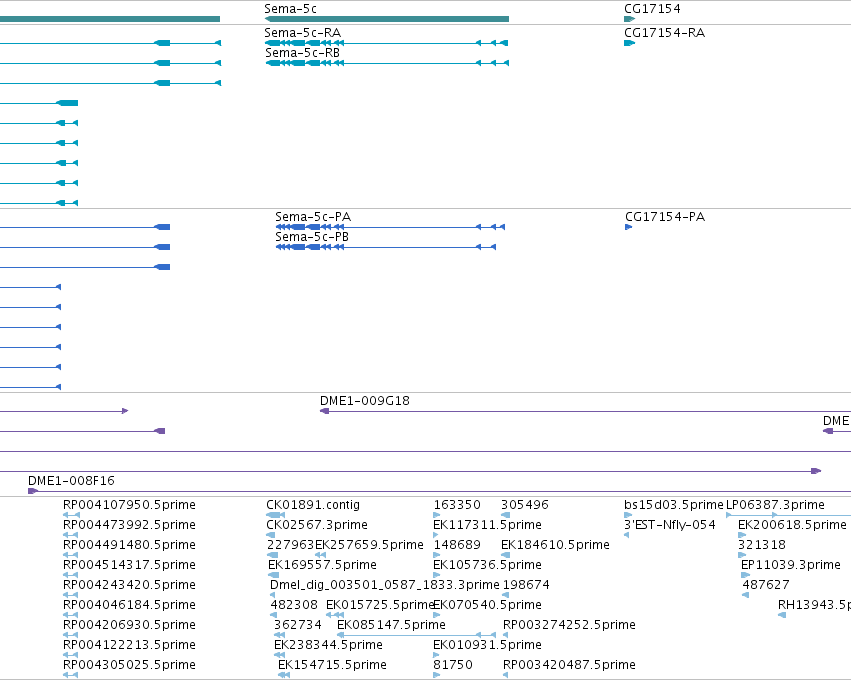
Task: Click the Sema-5c gene label
Action: pyautogui.click(x=290, y=9)
